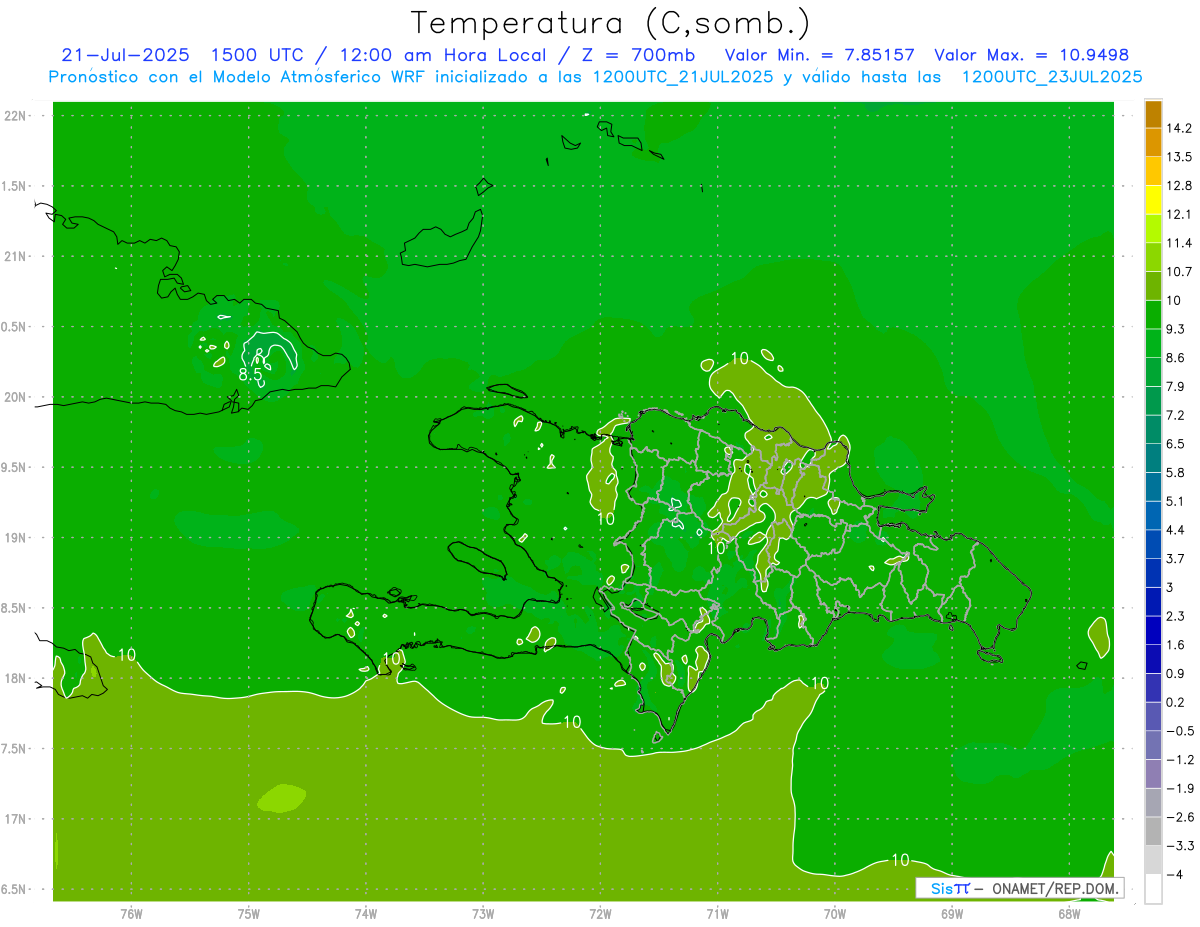Click the "20N" latitude axis label
Screen dimensions: 1200x927
pyautogui.click(x=16, y=397)
